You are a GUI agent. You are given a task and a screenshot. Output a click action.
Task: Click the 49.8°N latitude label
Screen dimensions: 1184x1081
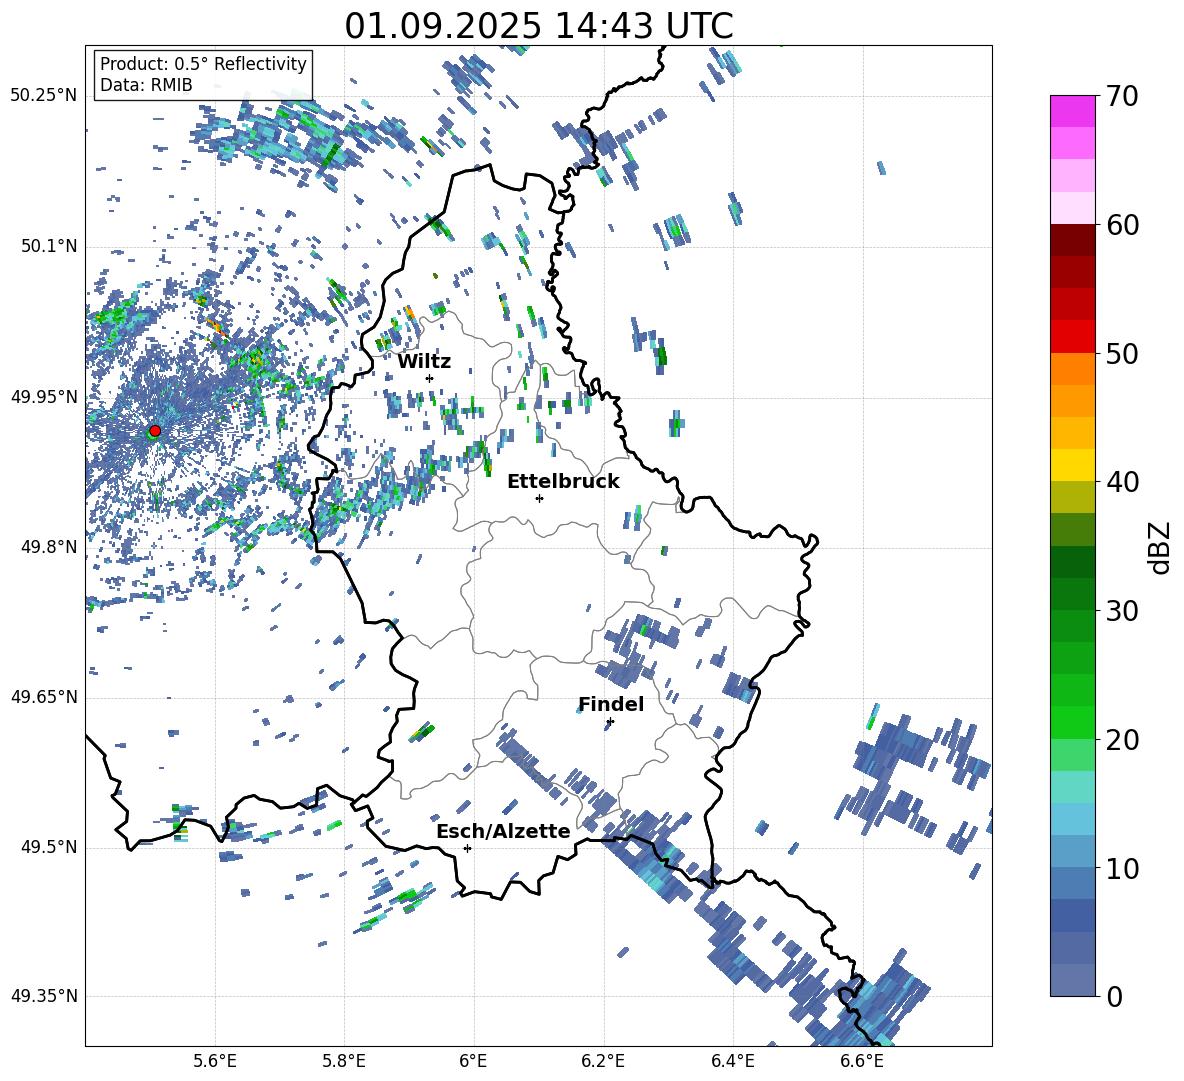(48, 547)
